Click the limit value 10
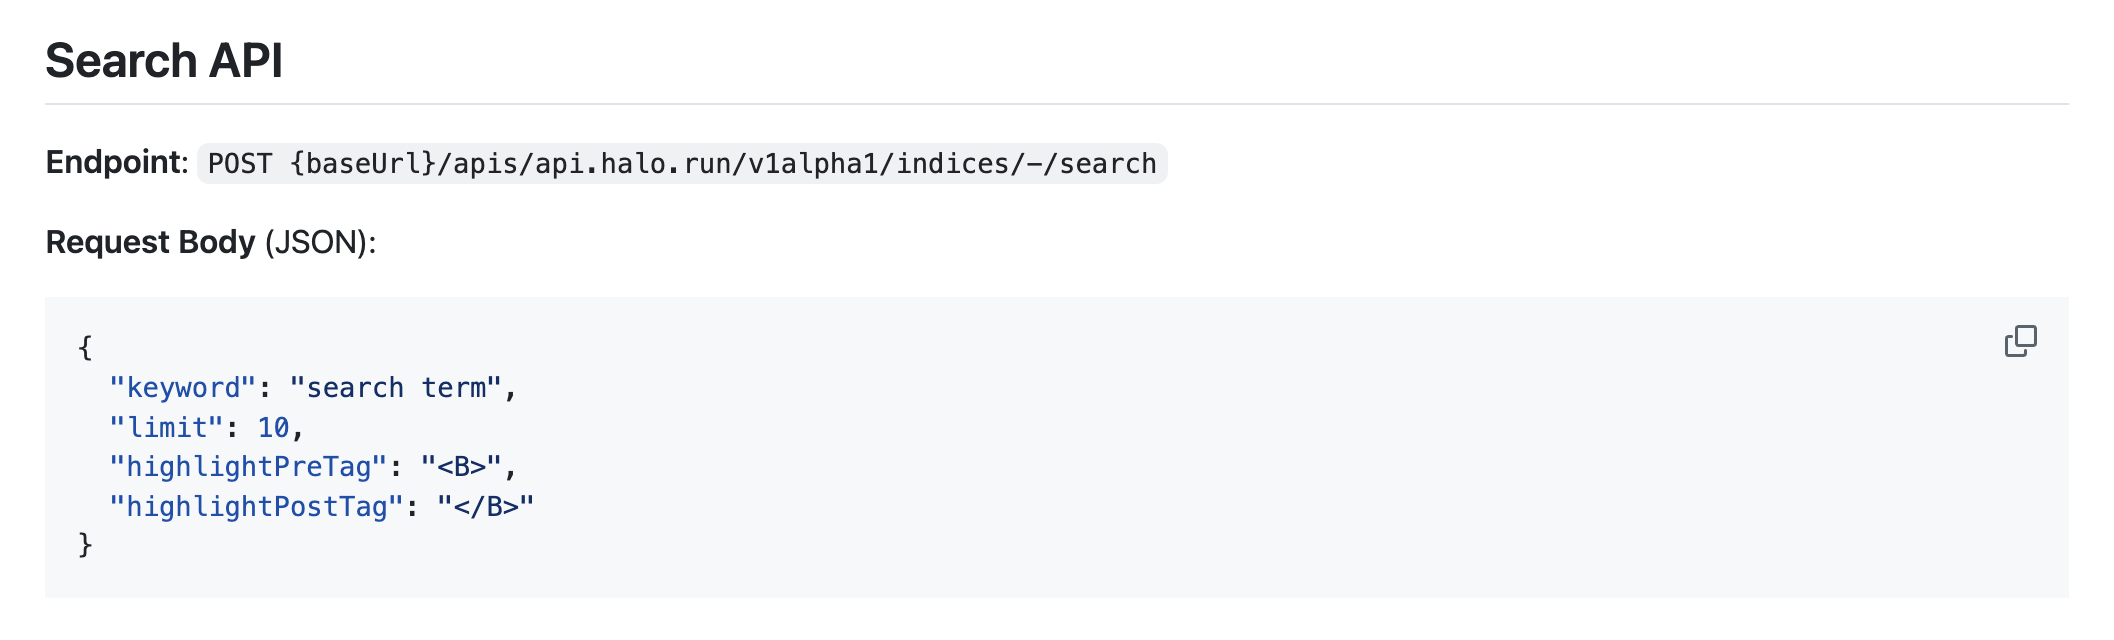 273,428
